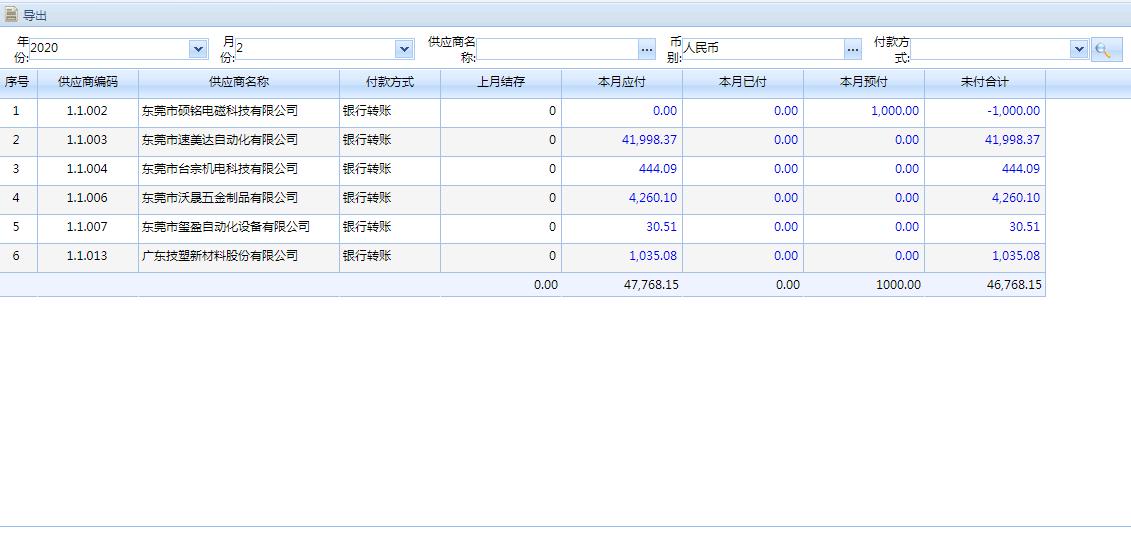Open 本月应付 amount 30.51

661,226
